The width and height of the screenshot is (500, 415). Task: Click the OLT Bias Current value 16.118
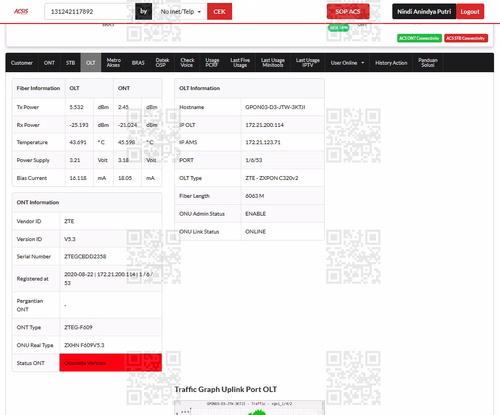click(78, 178)
